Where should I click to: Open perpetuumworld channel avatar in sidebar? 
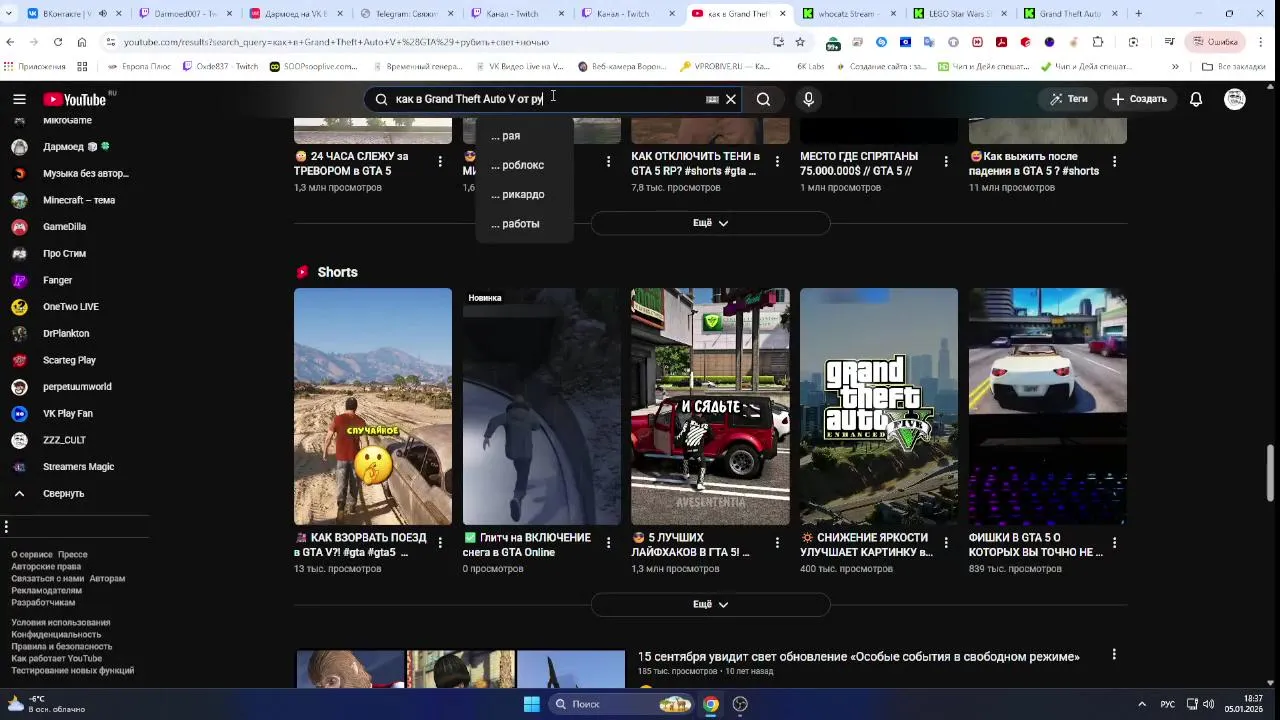coord(19,387)
